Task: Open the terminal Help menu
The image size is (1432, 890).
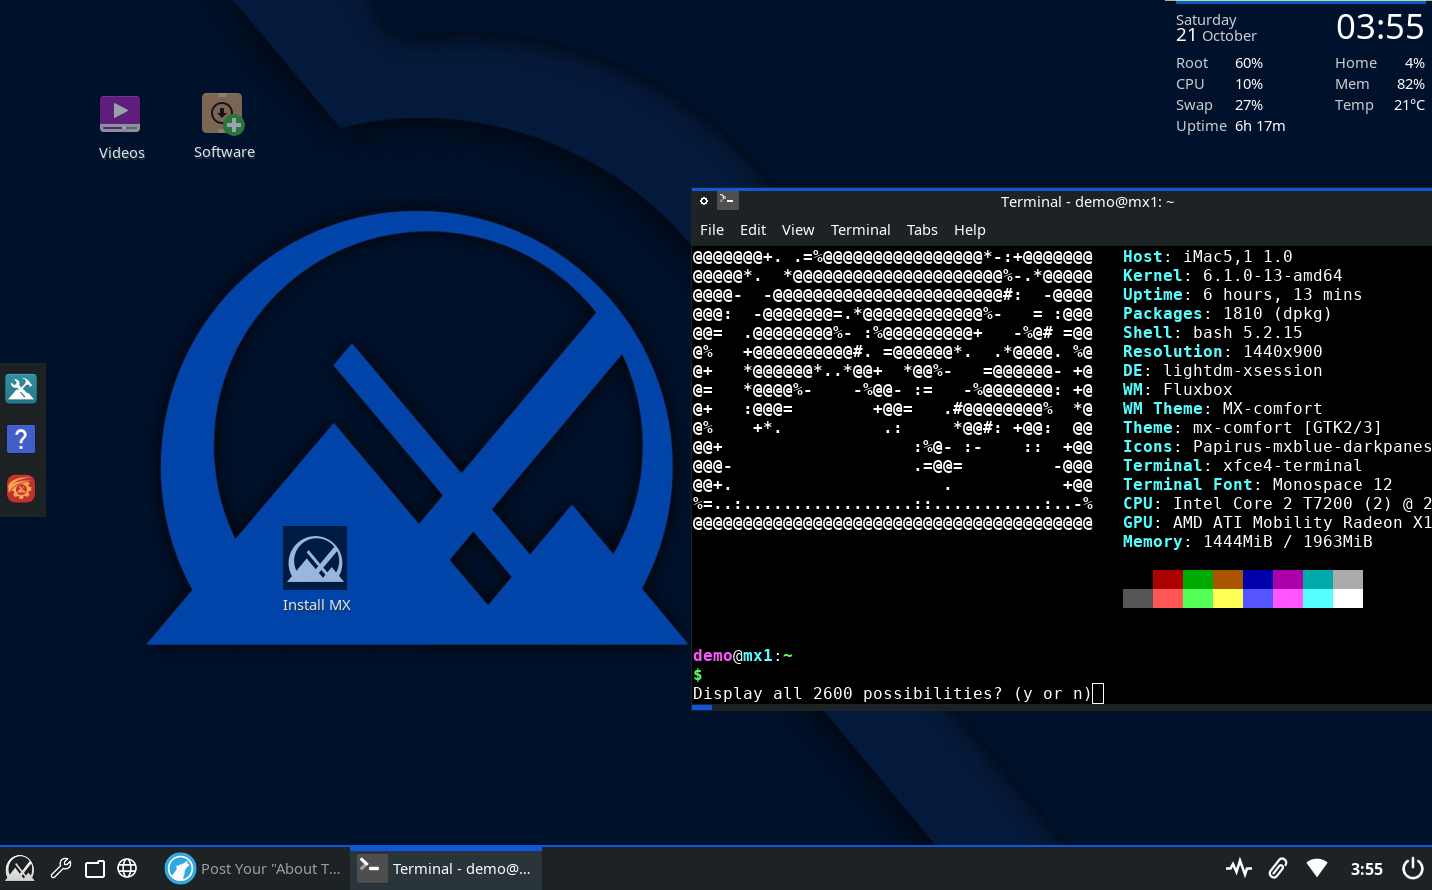Action: point(970,230)
